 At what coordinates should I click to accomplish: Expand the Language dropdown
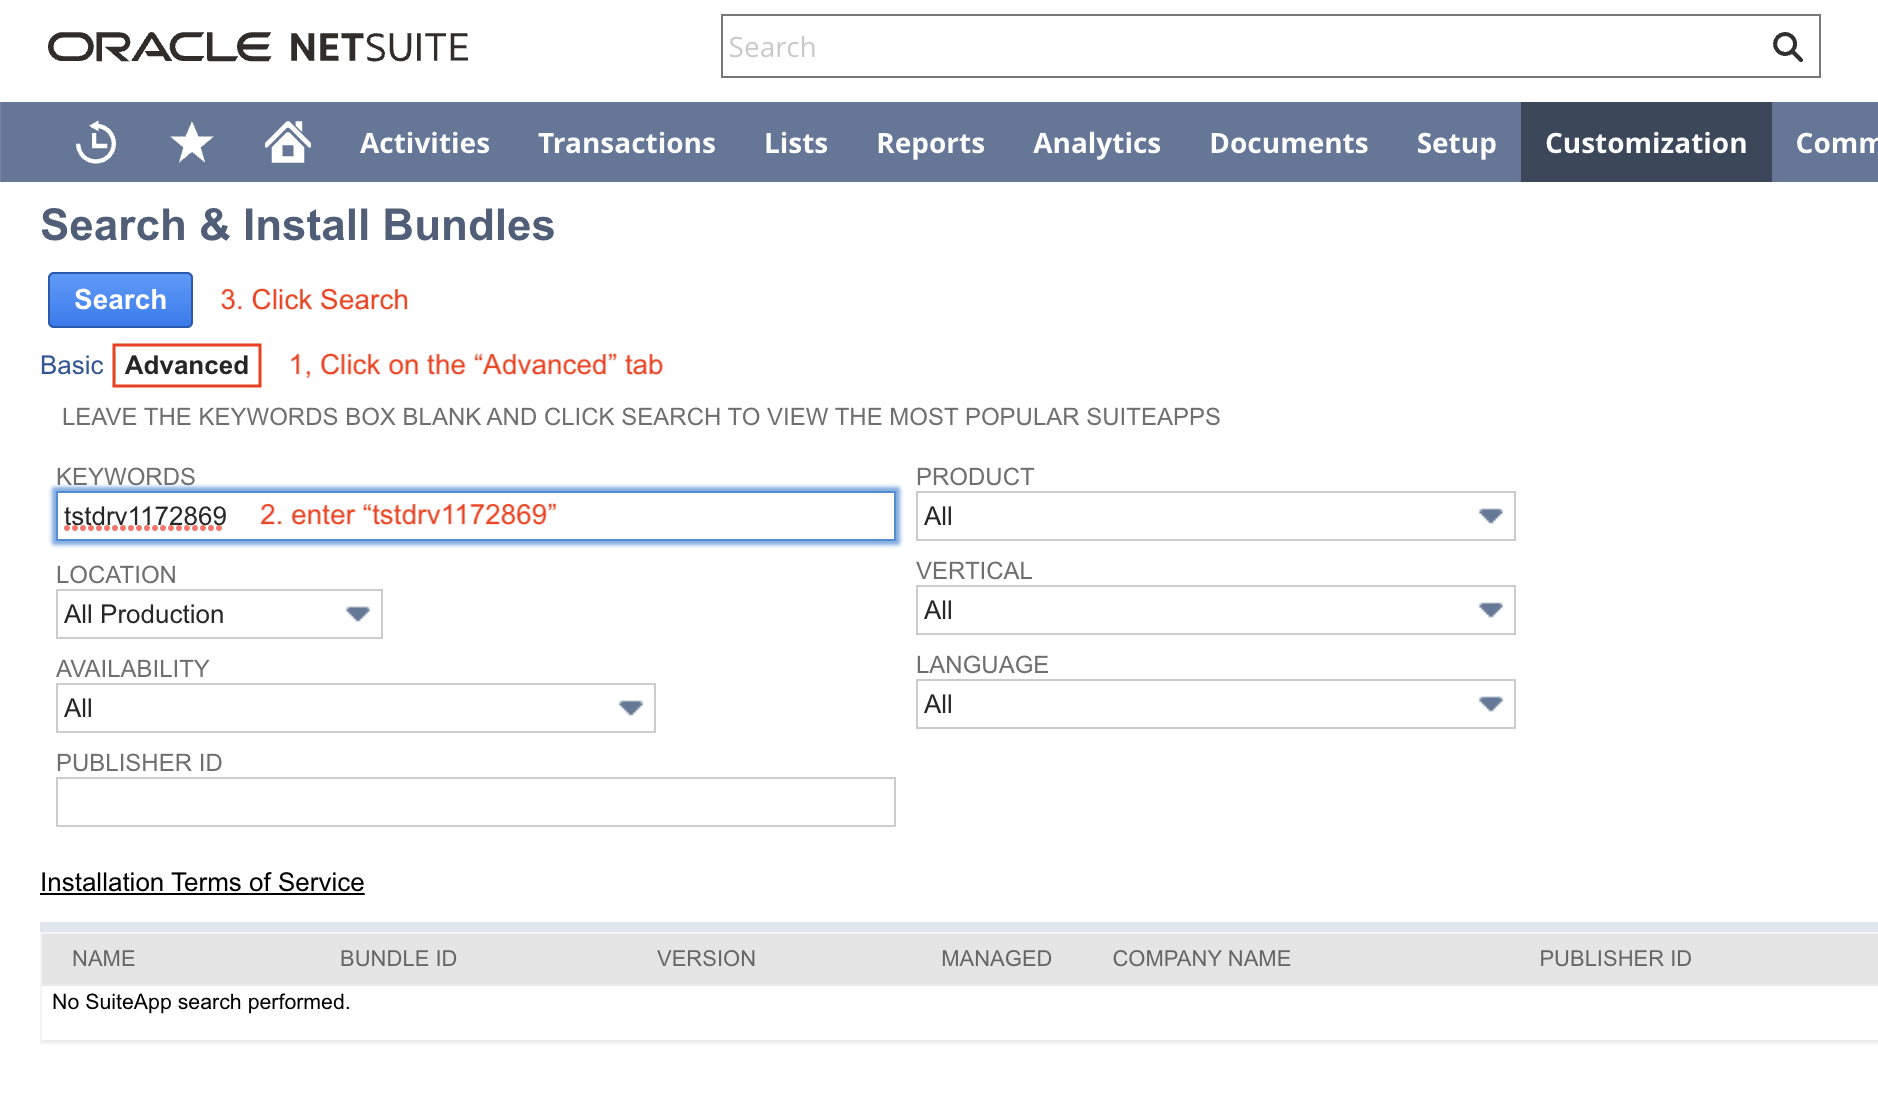tap(1489, 704)
